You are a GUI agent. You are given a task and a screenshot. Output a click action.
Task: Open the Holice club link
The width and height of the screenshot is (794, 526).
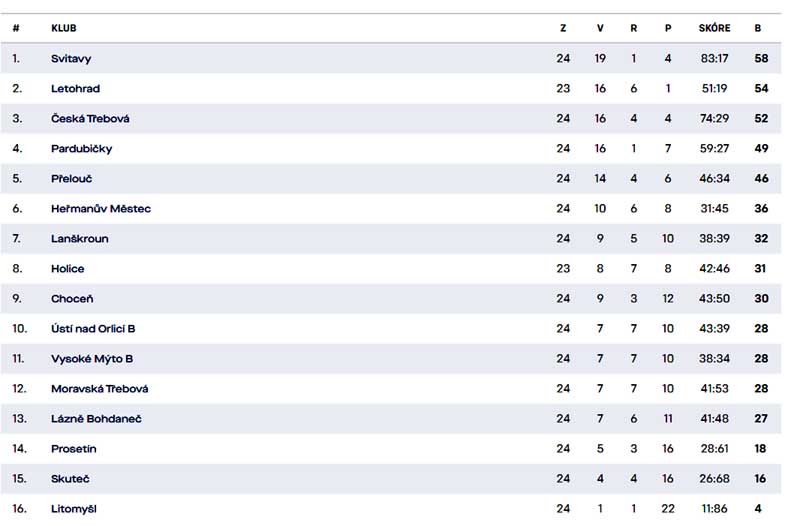(67, 269)
